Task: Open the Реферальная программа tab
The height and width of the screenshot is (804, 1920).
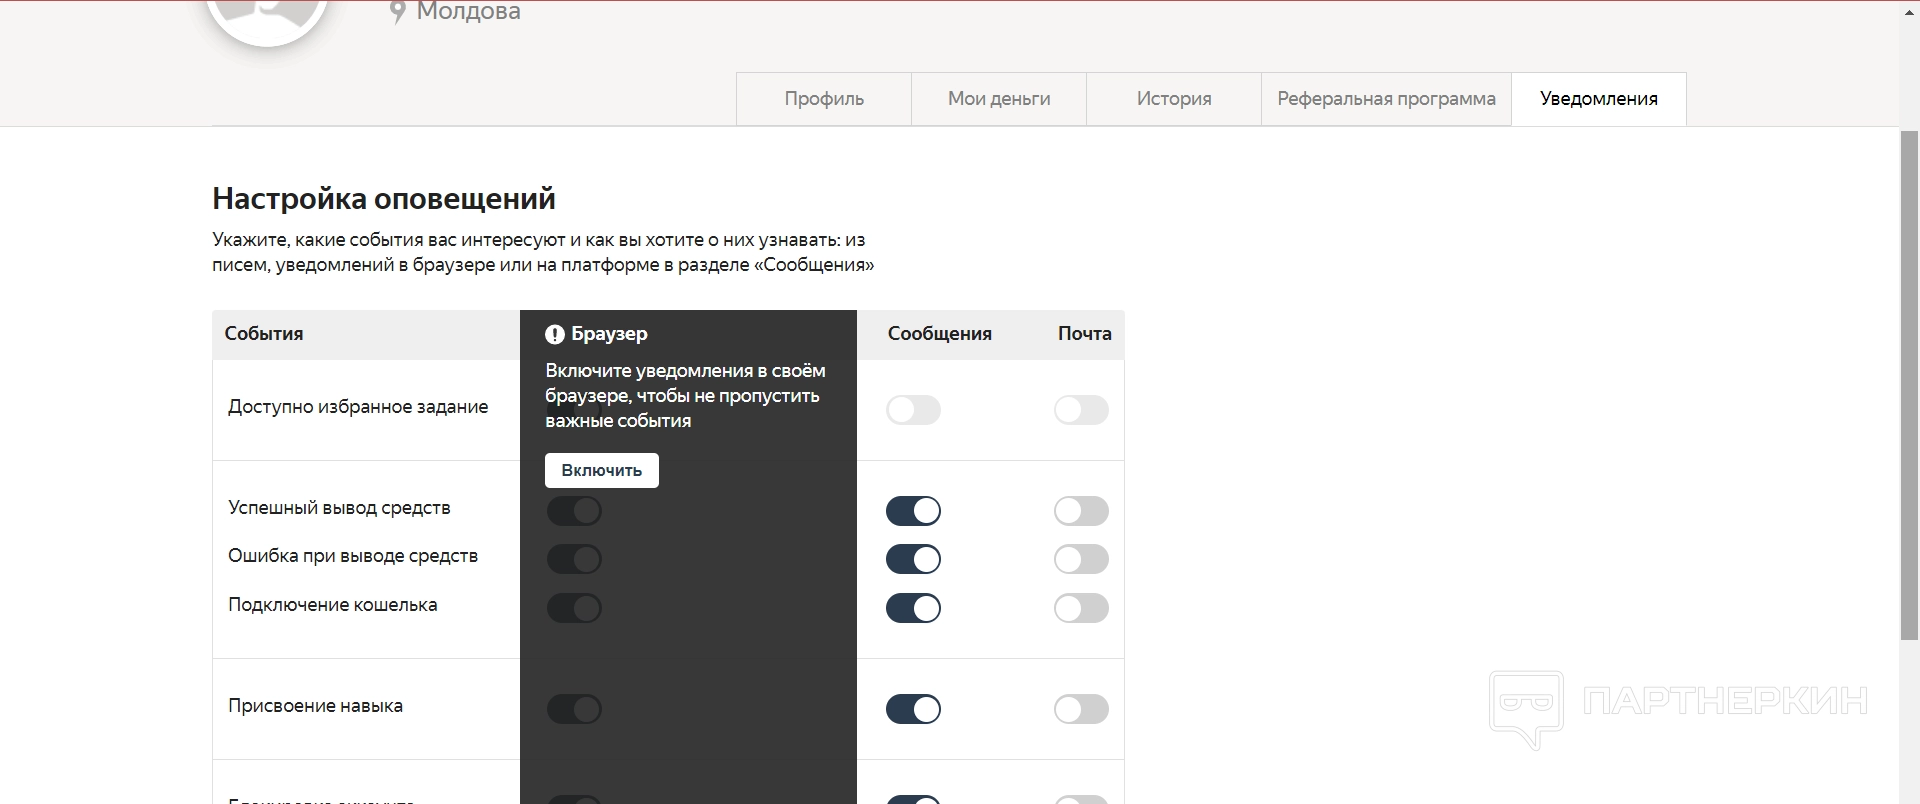Action: pos(1386,99)
